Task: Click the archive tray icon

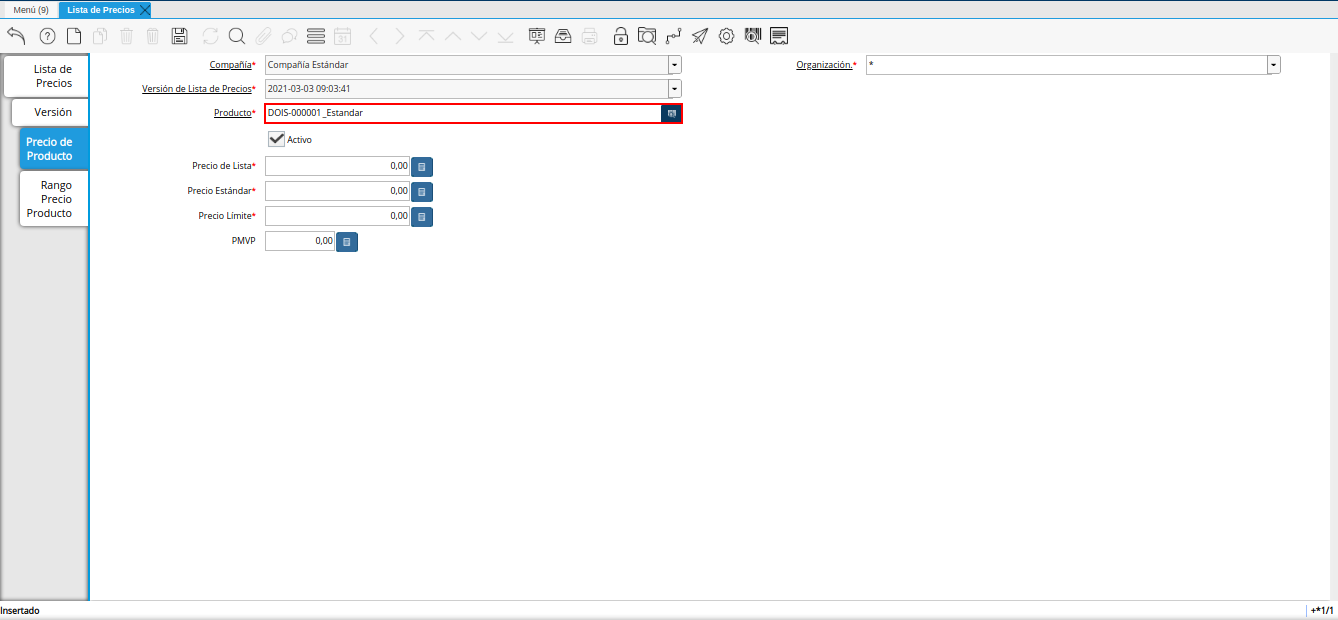Action: point(563,36)
